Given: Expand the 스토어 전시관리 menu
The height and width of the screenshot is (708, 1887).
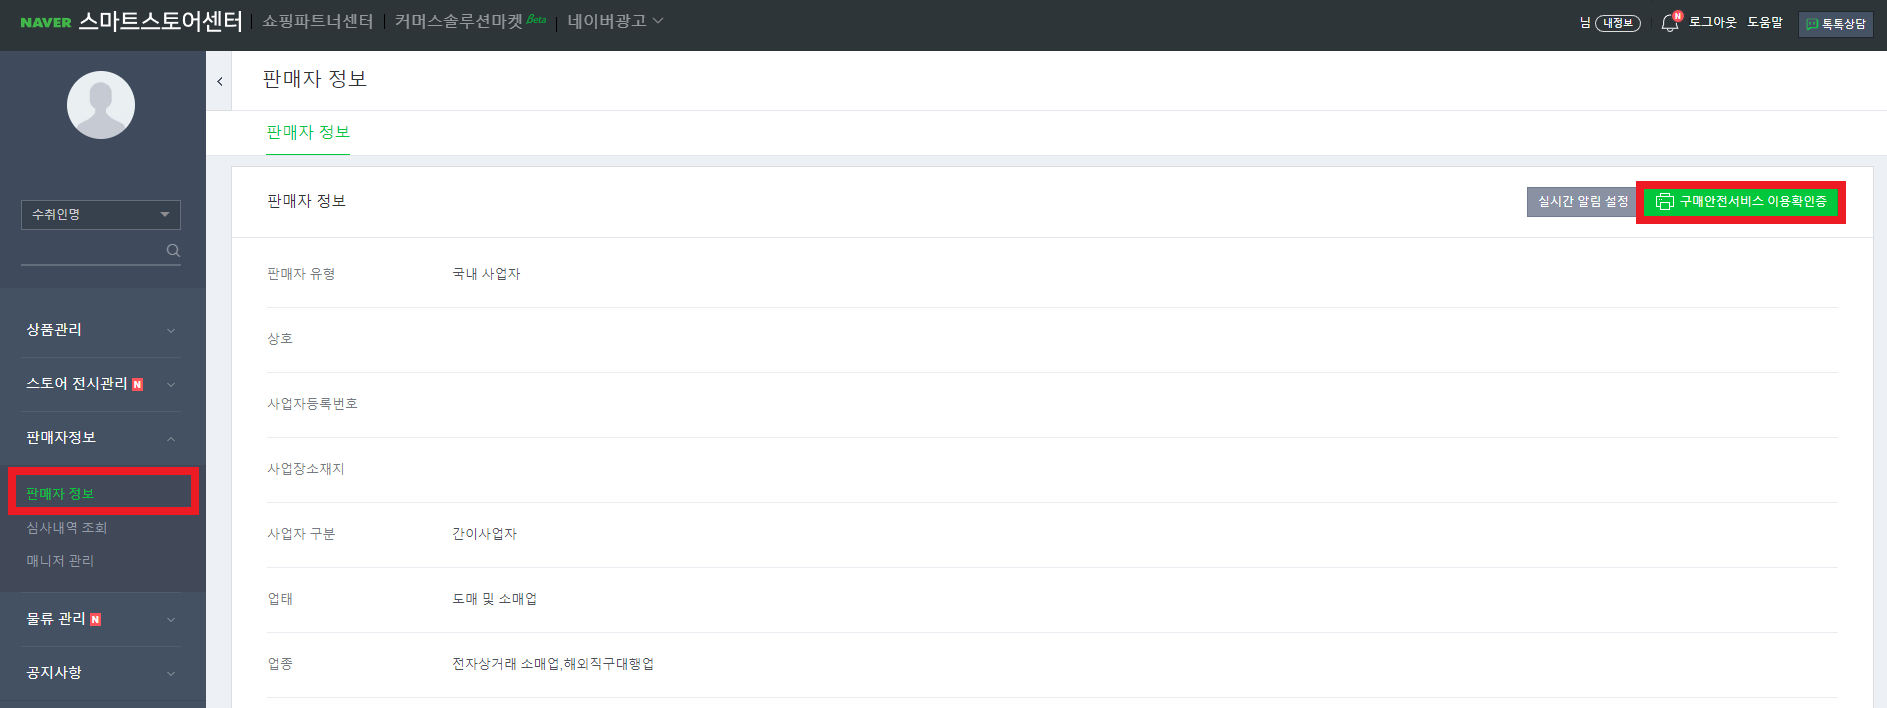Looking at the screenshot, I should [x=101, y=384].
